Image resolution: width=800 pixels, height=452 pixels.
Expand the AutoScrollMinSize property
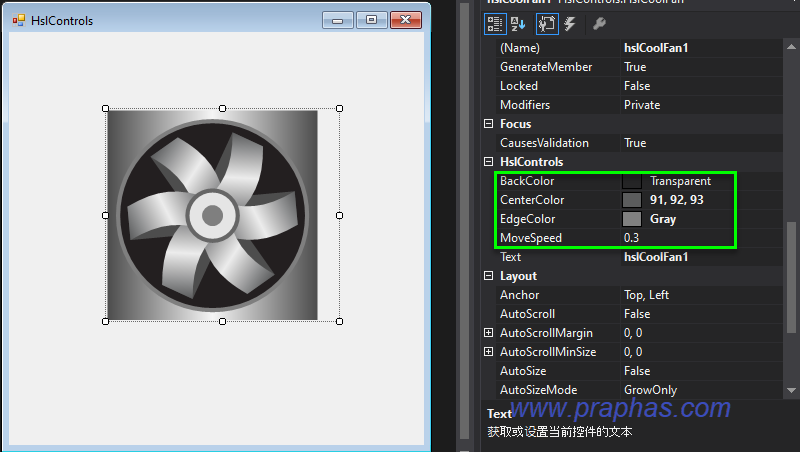488,352
